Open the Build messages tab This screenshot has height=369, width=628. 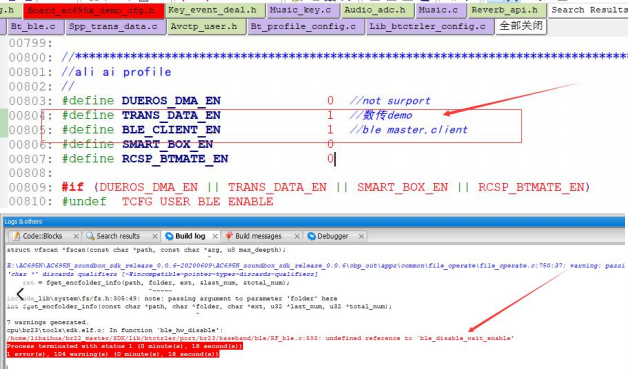258,236
